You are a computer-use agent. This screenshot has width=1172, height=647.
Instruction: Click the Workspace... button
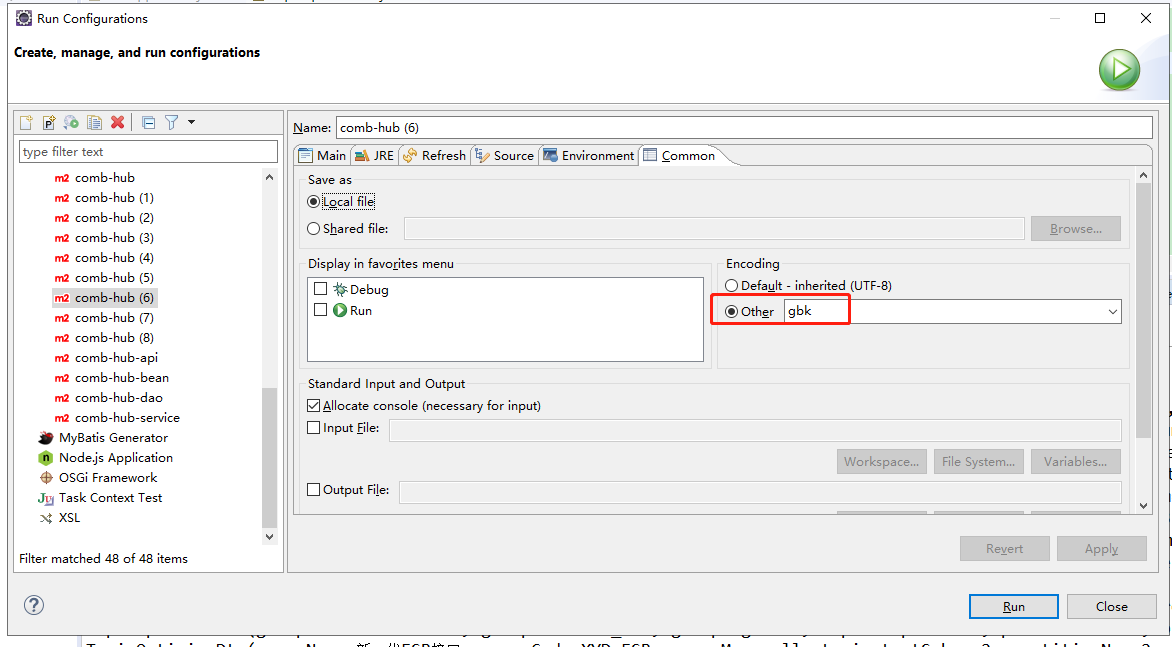click(882, 462)
